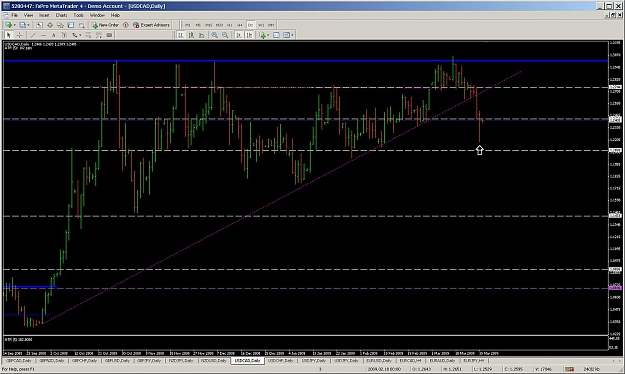Open the Help menu
The width and height of the screenshot is (625, 374).
[115, 15]
